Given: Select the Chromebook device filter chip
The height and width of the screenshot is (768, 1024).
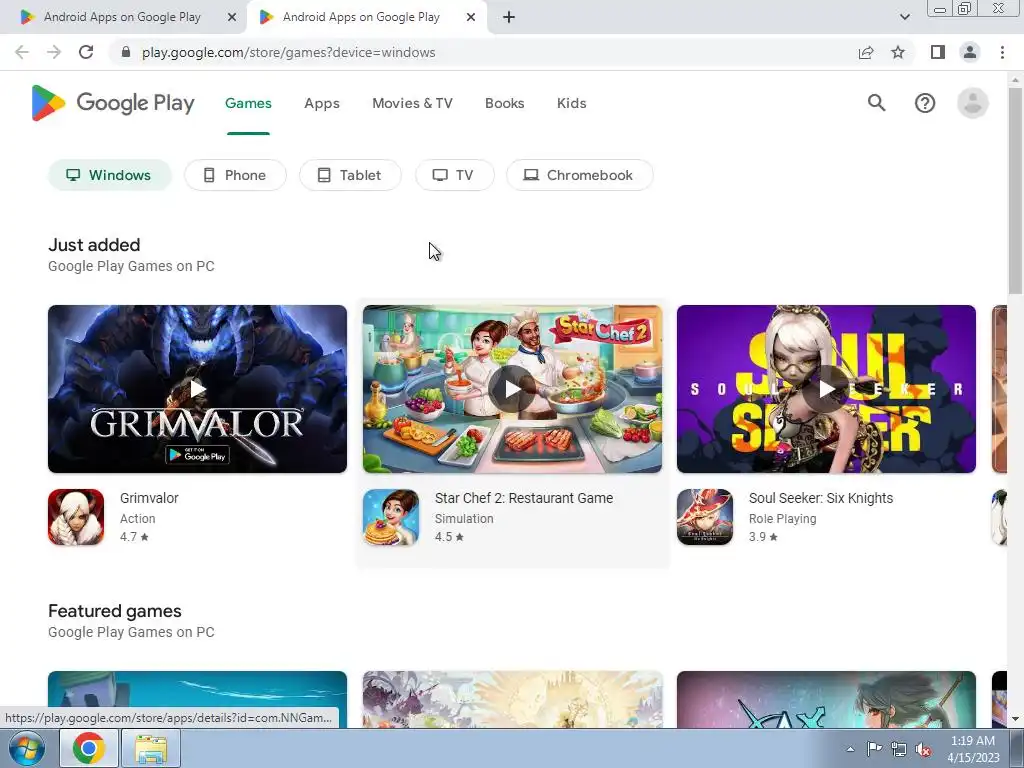Looking at the screenshot, I should click(x=580, y=175).
